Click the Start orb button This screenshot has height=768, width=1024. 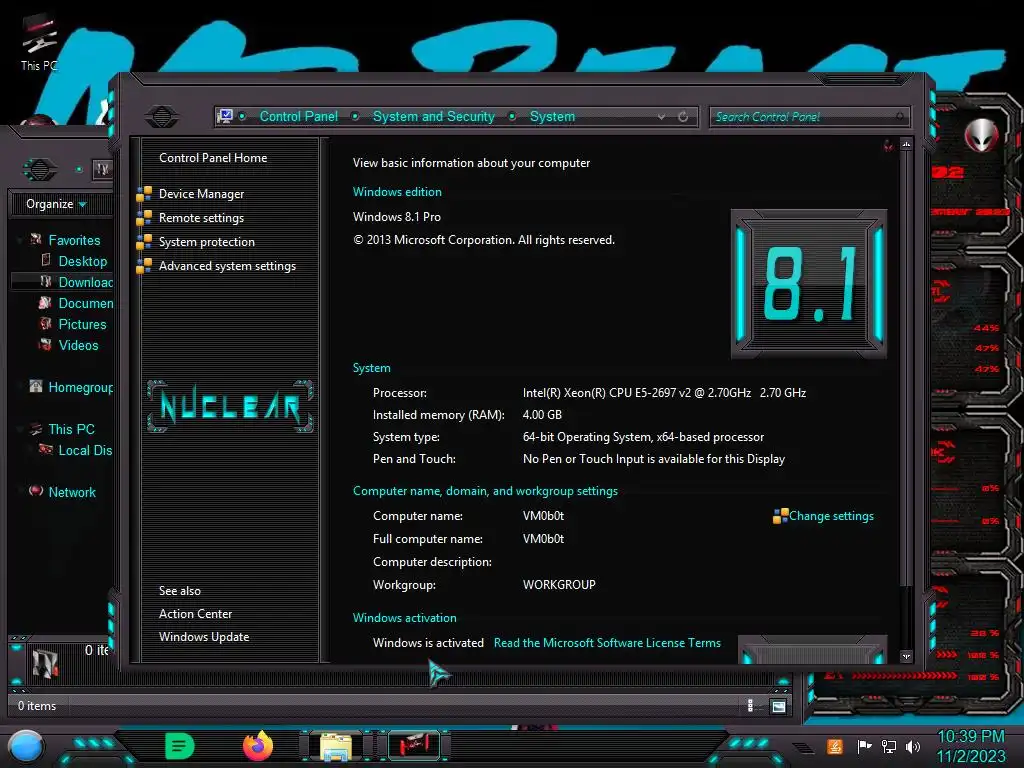(25, 747)
